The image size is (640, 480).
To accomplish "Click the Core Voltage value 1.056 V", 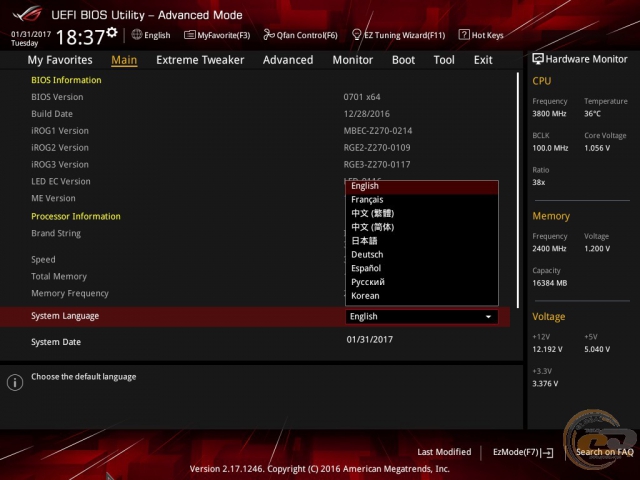I will (597, 148).
